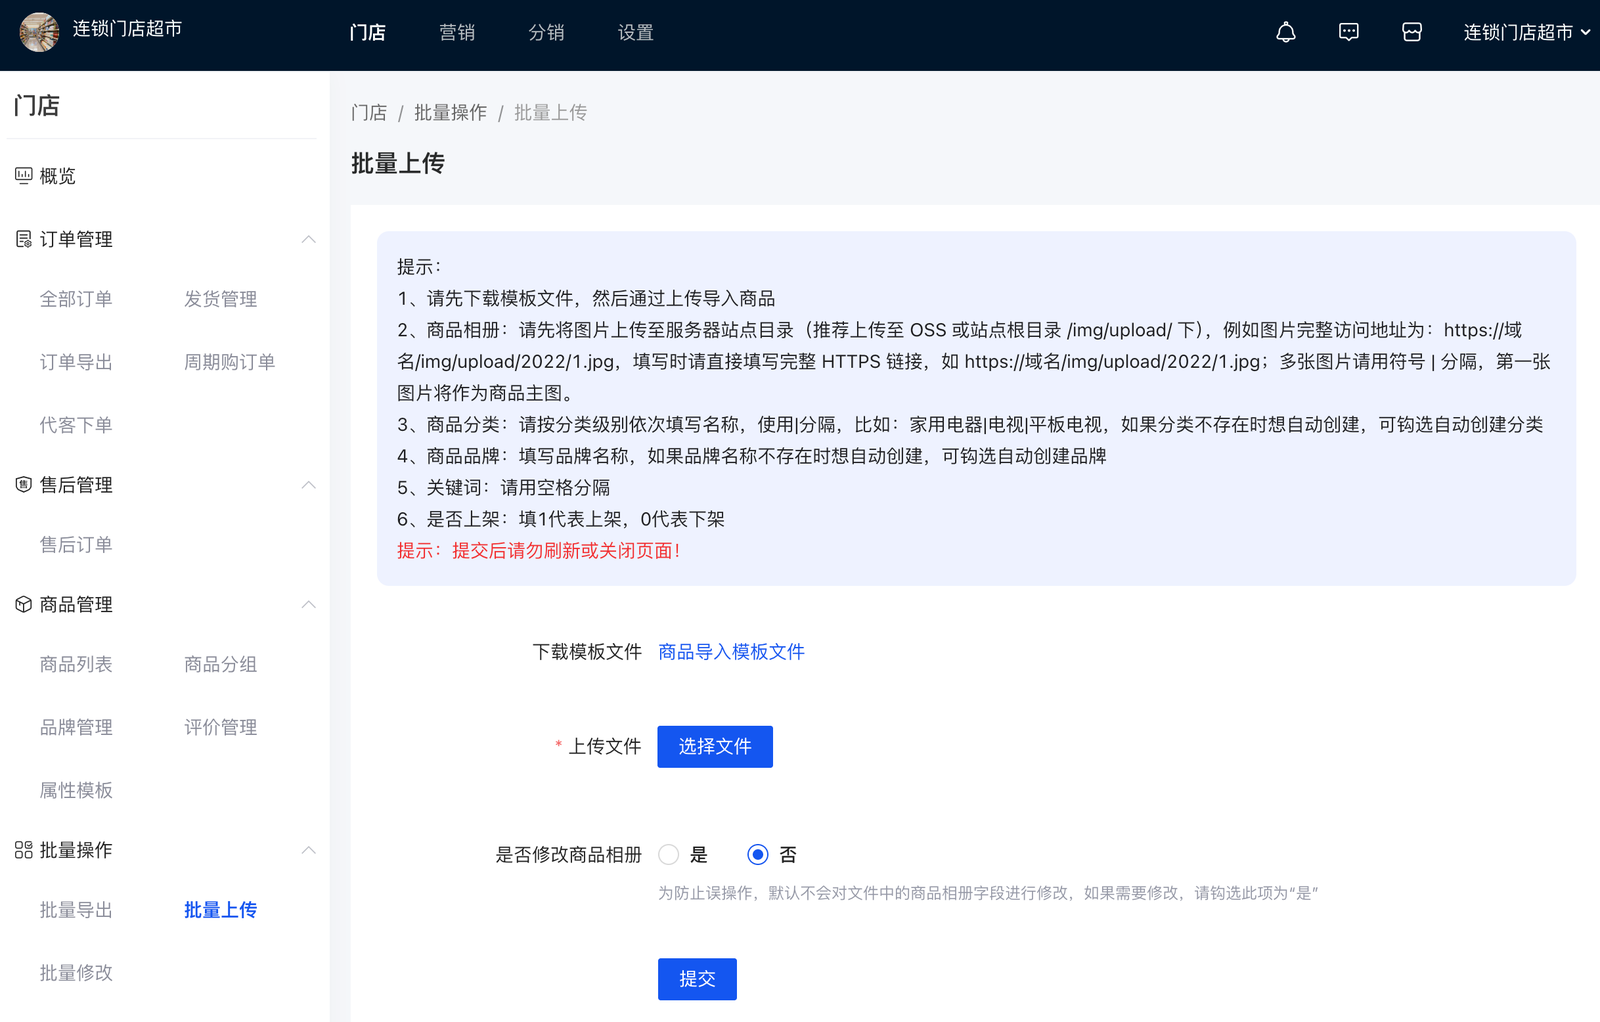1600x1022 pixels.
Task: Download the 商品导入模板文件 link
Action: [731, 652]
